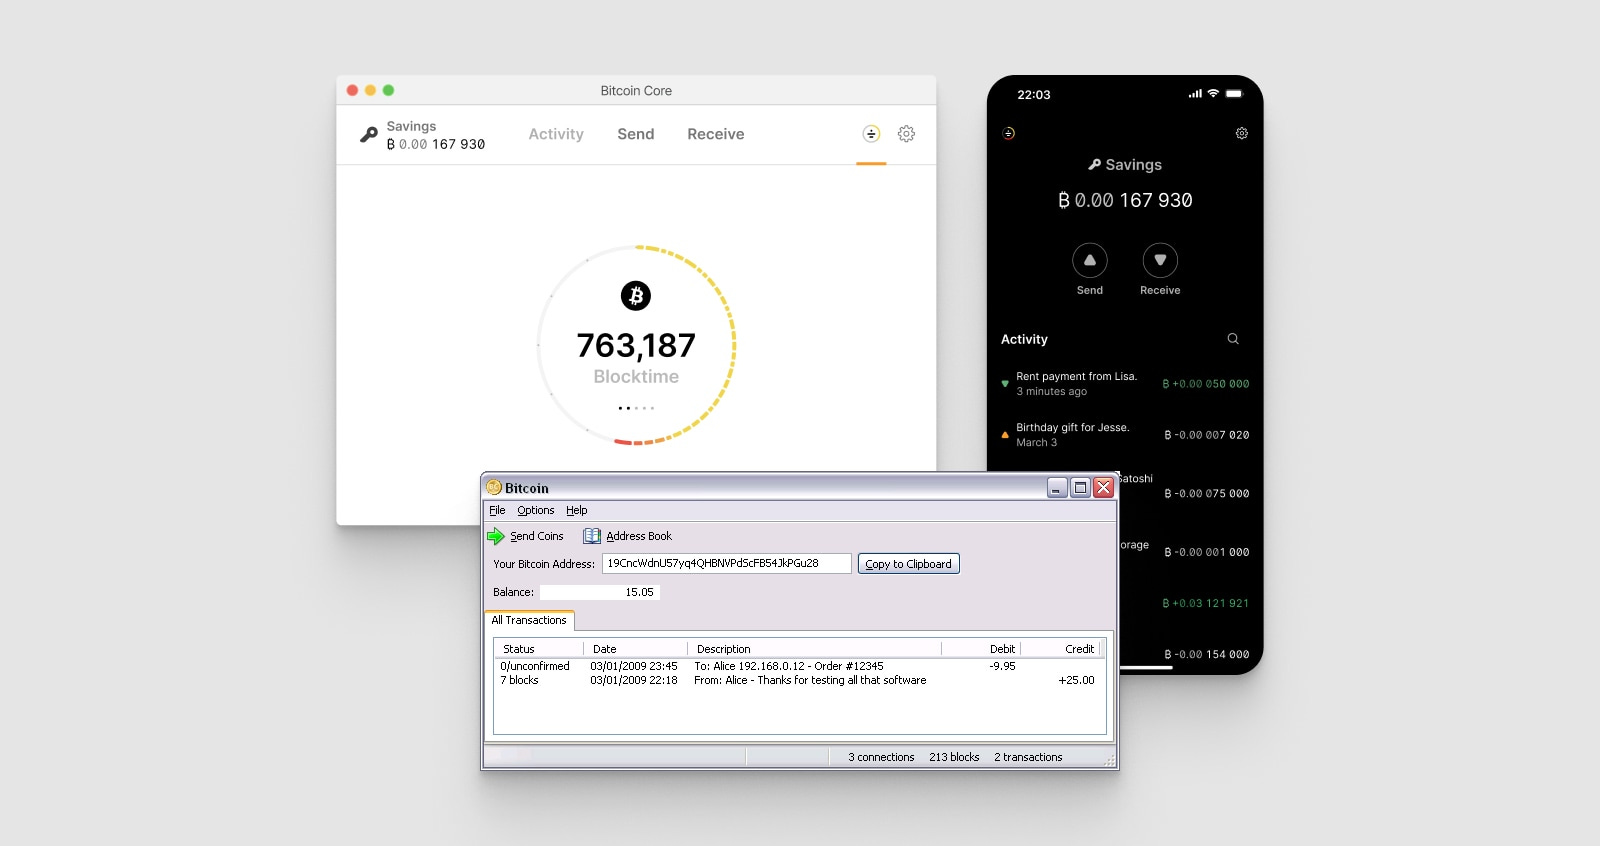Image resolution: width=1600 pixels, height=846 pixels.
Task: Maximize the legacy Bitcoin window
Action: 1080,488
